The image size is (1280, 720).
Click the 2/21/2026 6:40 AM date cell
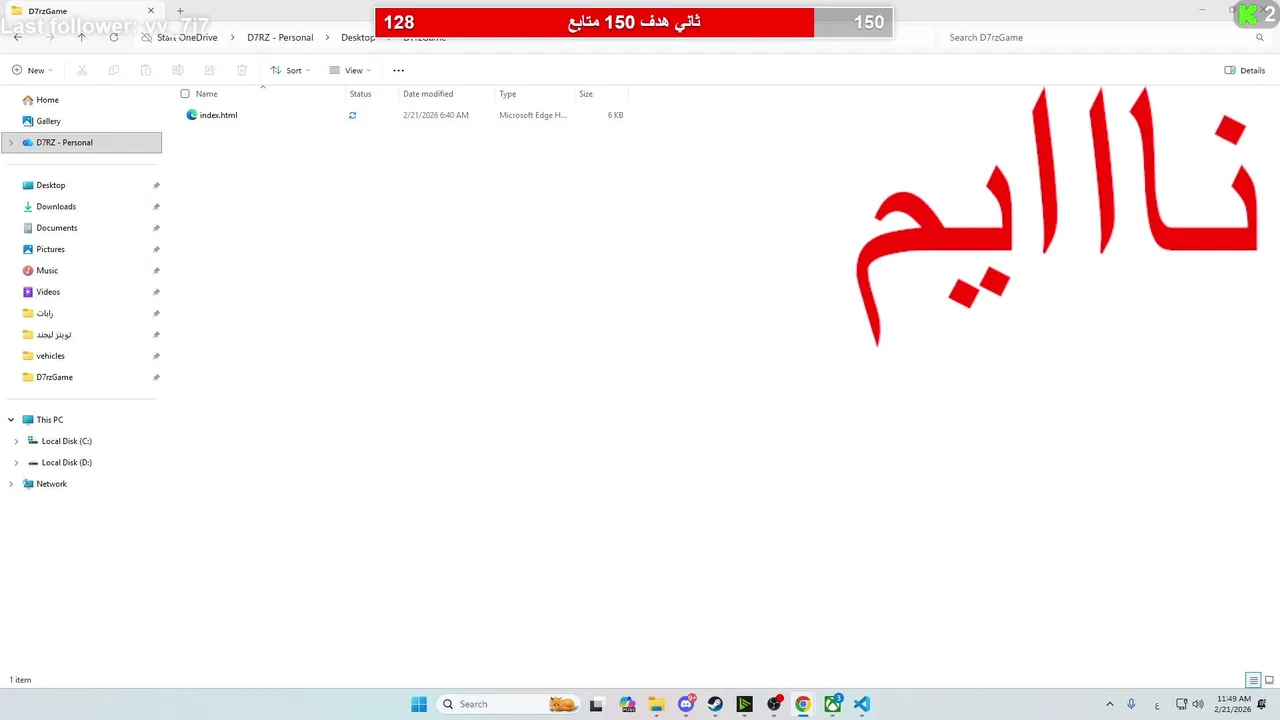point(436,115)
